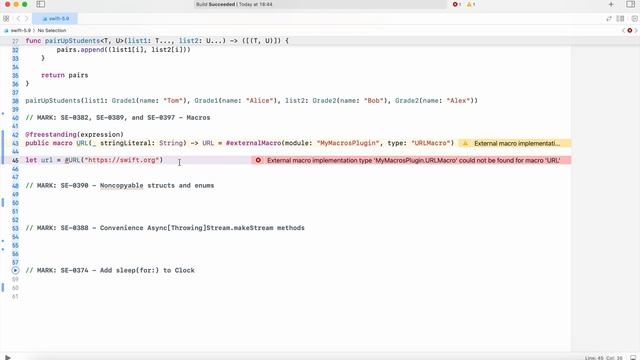Open the related items grid menu
This screenshot has height=360, width=640.
6,18
